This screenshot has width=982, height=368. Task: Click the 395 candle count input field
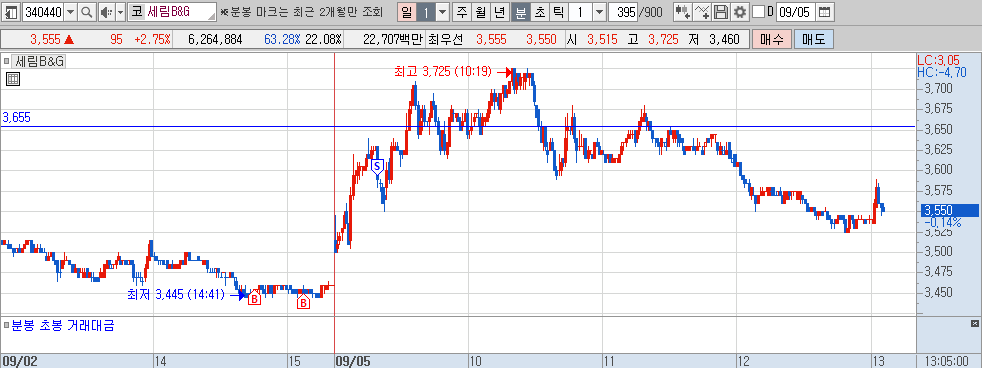(x=623, y=12)
